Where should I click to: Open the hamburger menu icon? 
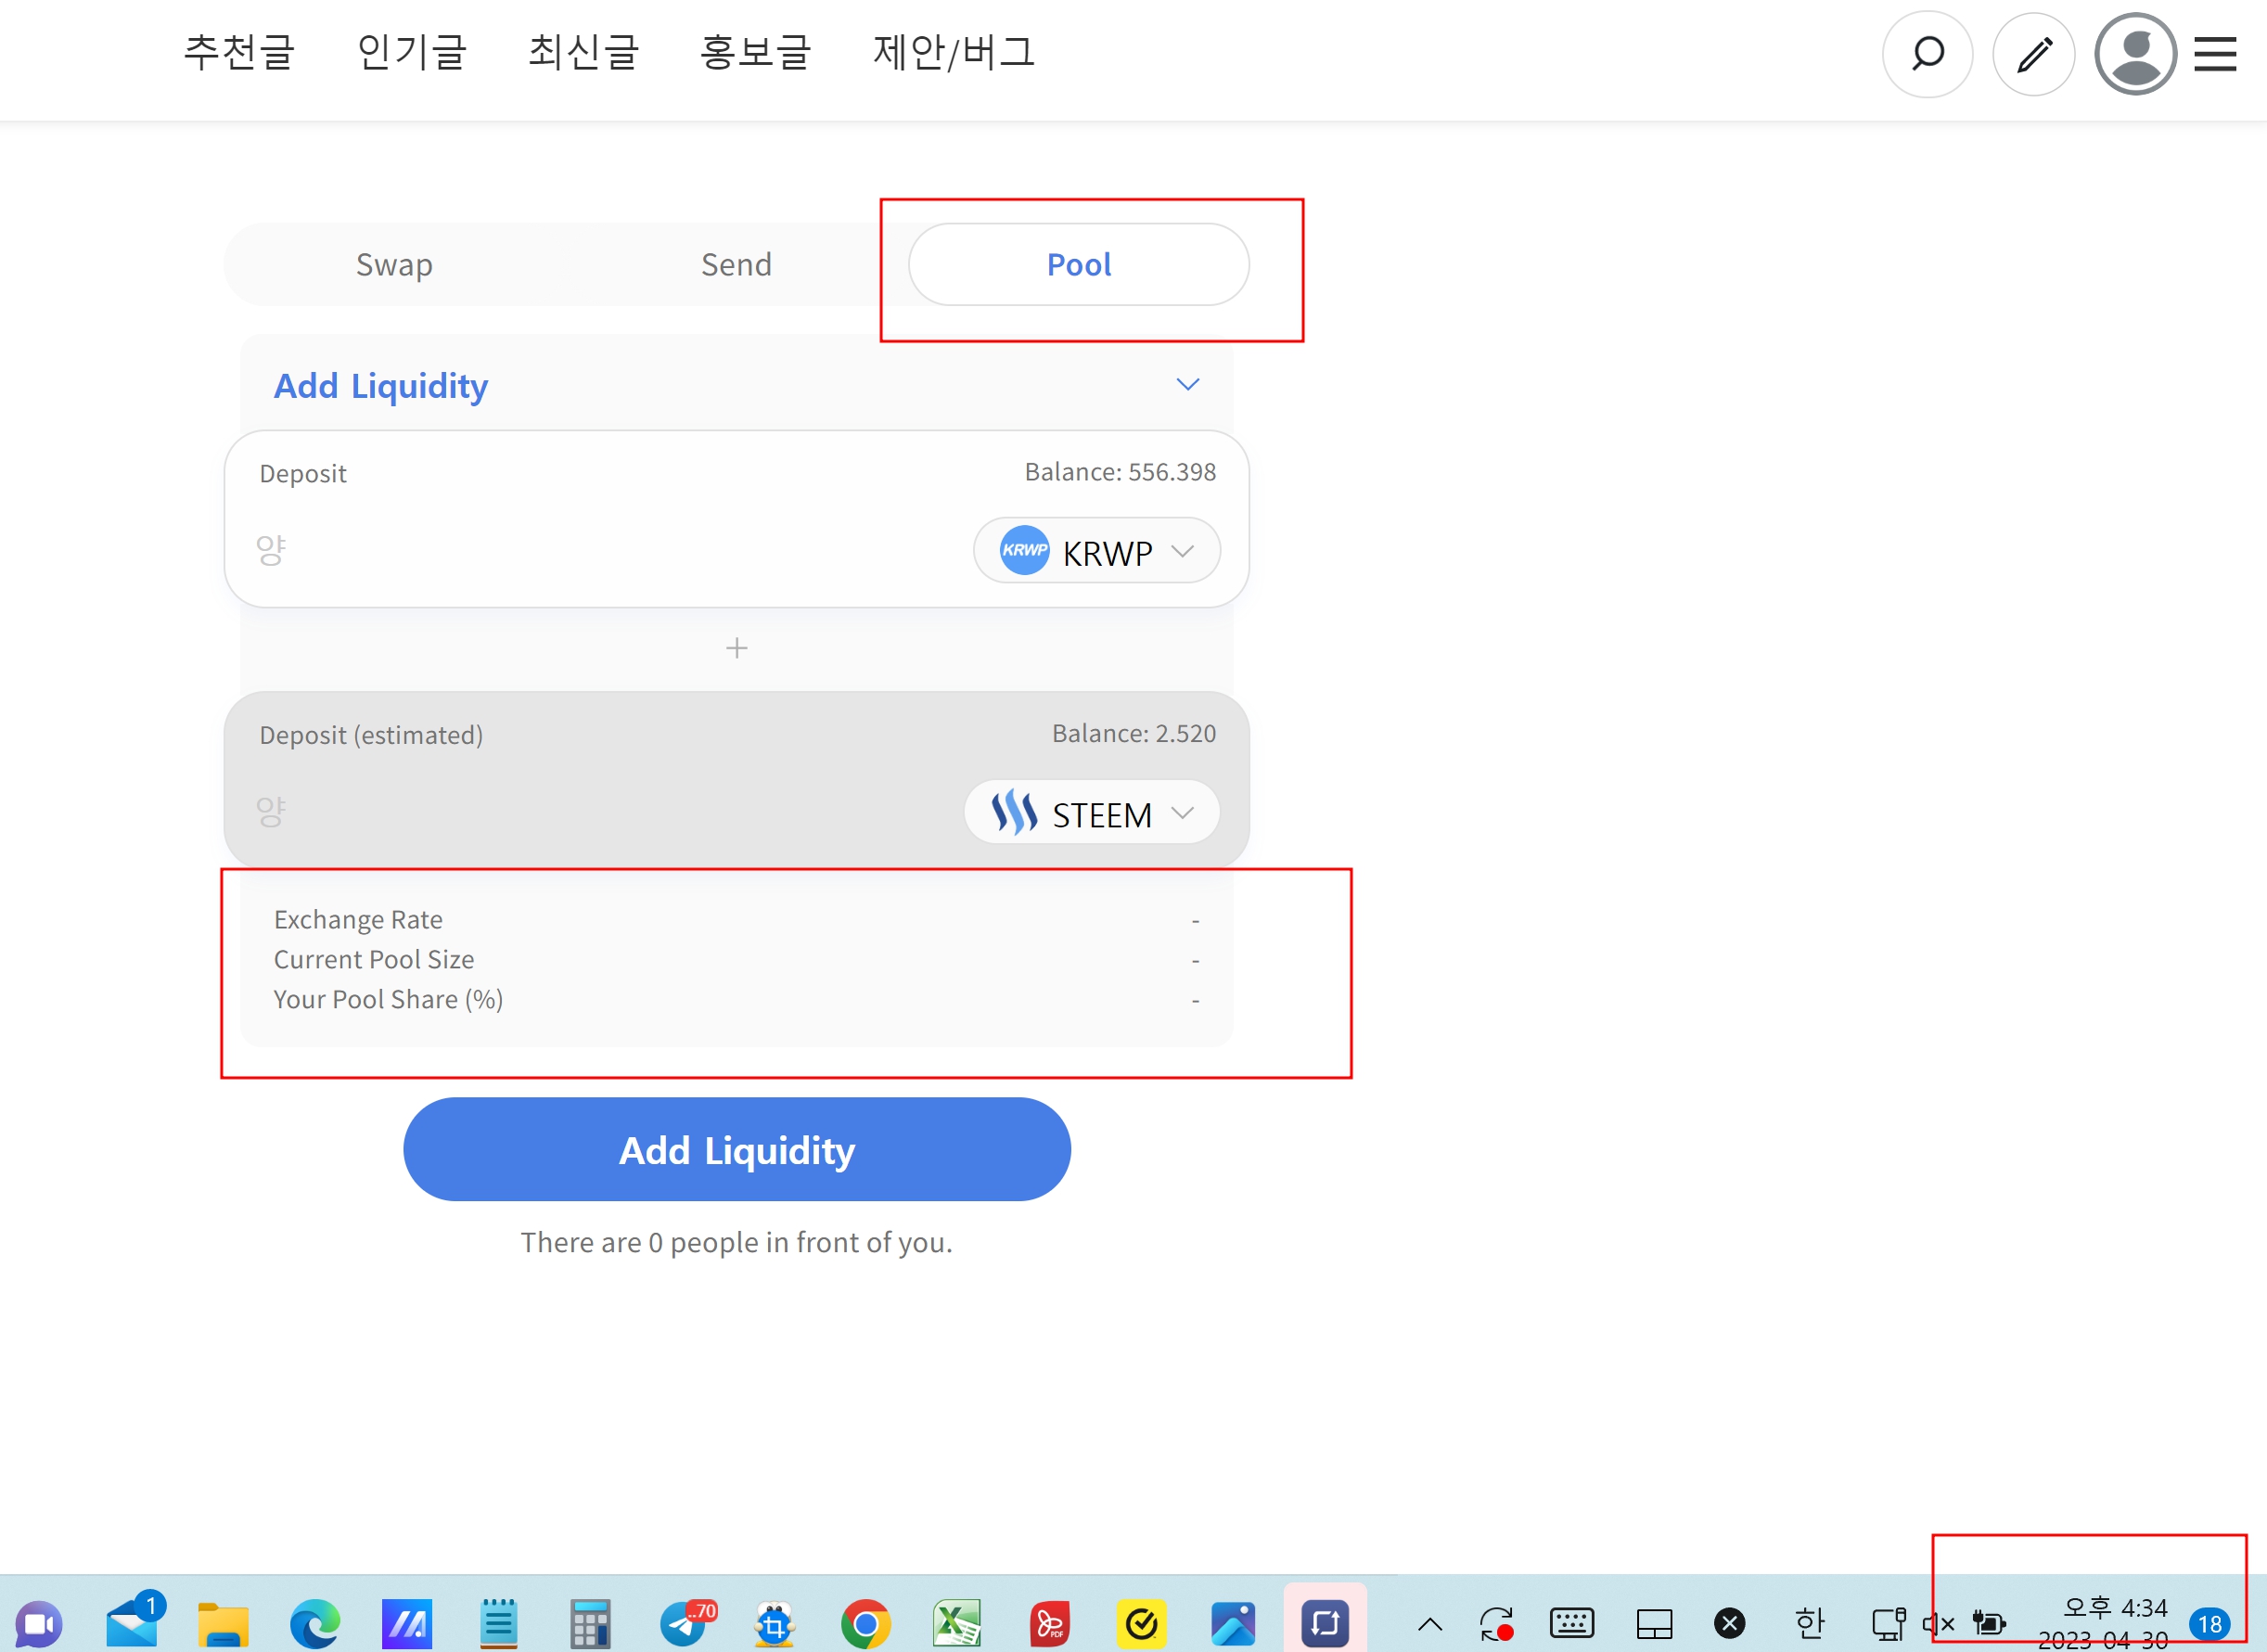click(2214, 54)
